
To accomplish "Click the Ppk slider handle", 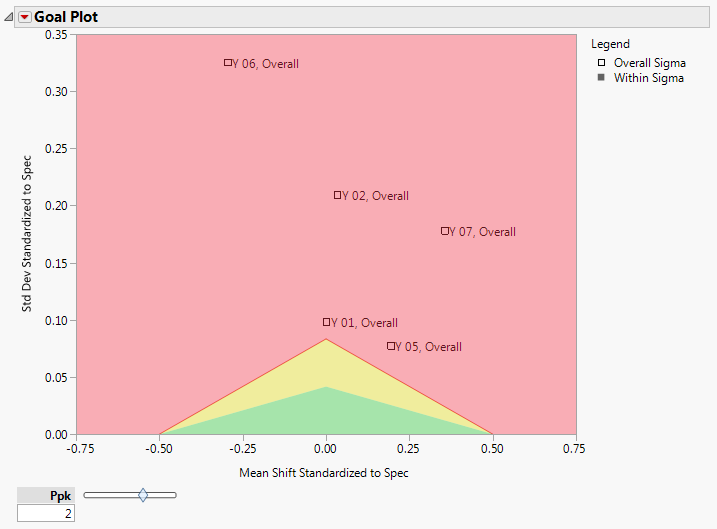I will click(x=143, y=494).
